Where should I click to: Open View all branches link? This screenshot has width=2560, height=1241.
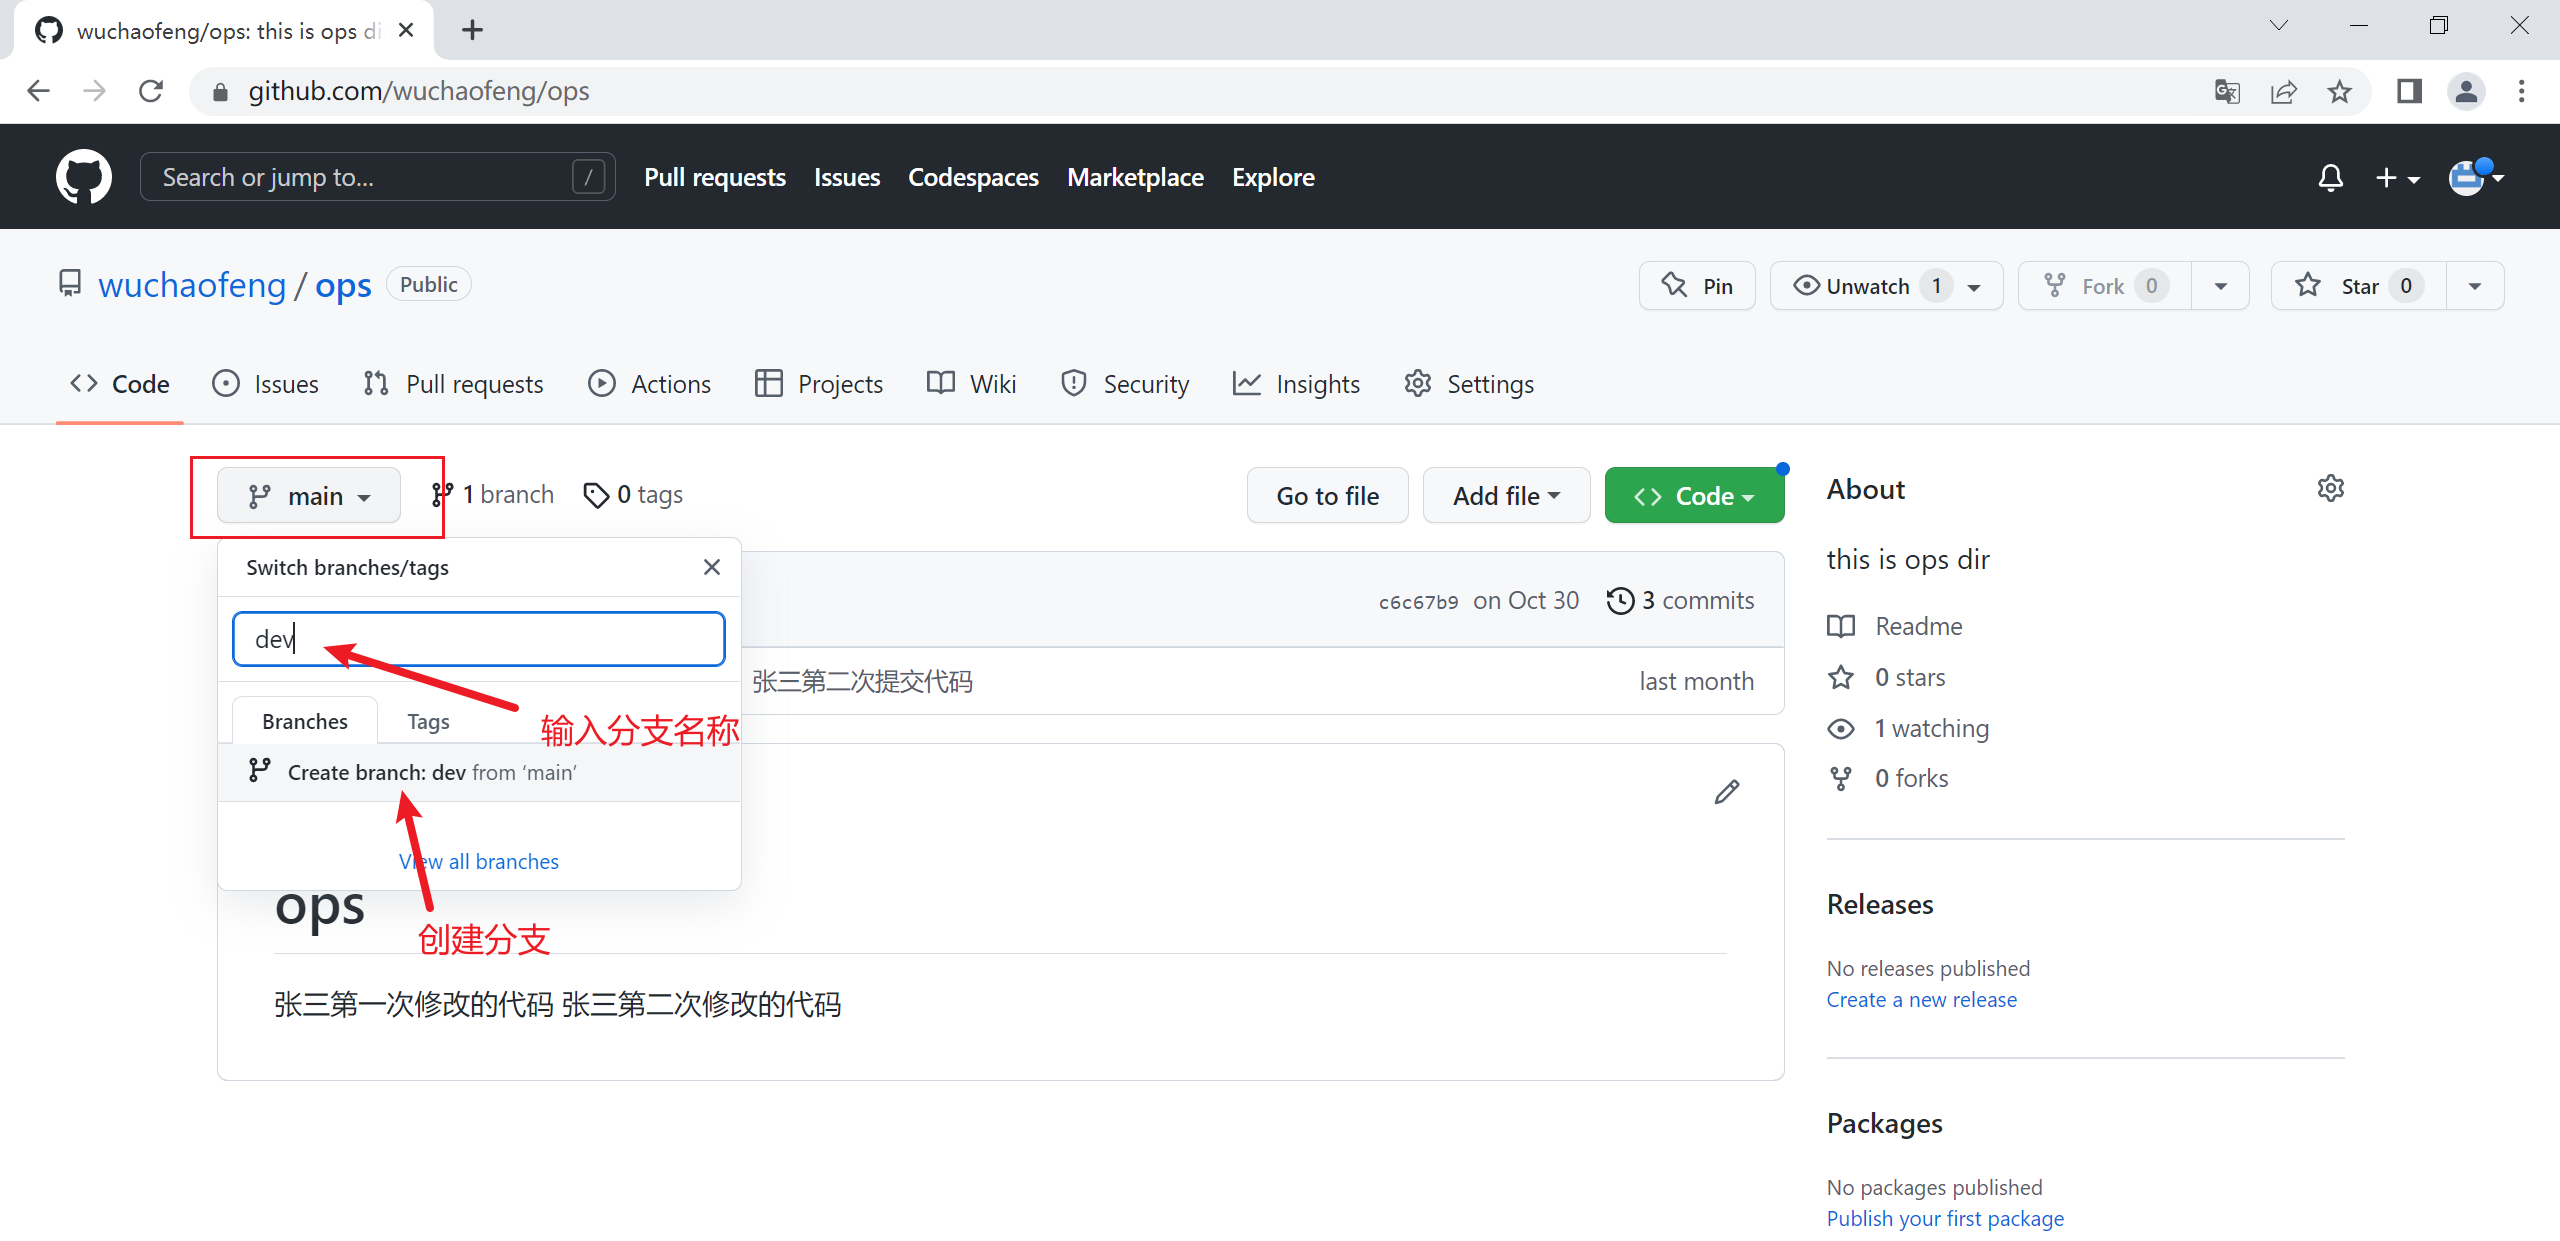(x=479, y=861)
